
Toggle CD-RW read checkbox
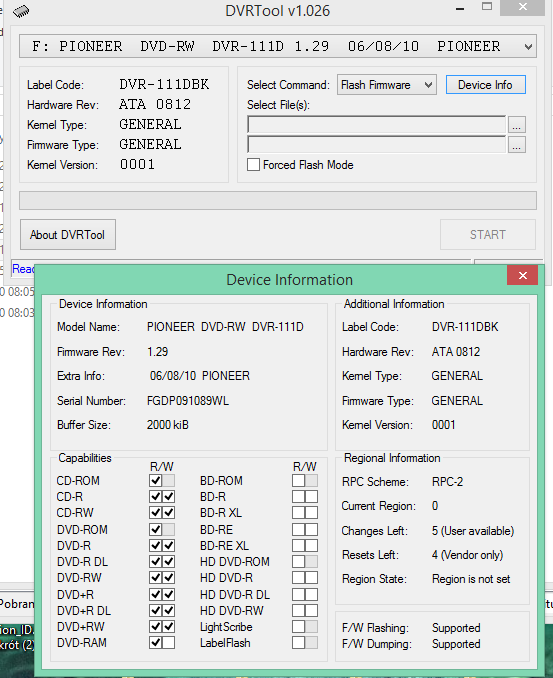coord(156,513)
